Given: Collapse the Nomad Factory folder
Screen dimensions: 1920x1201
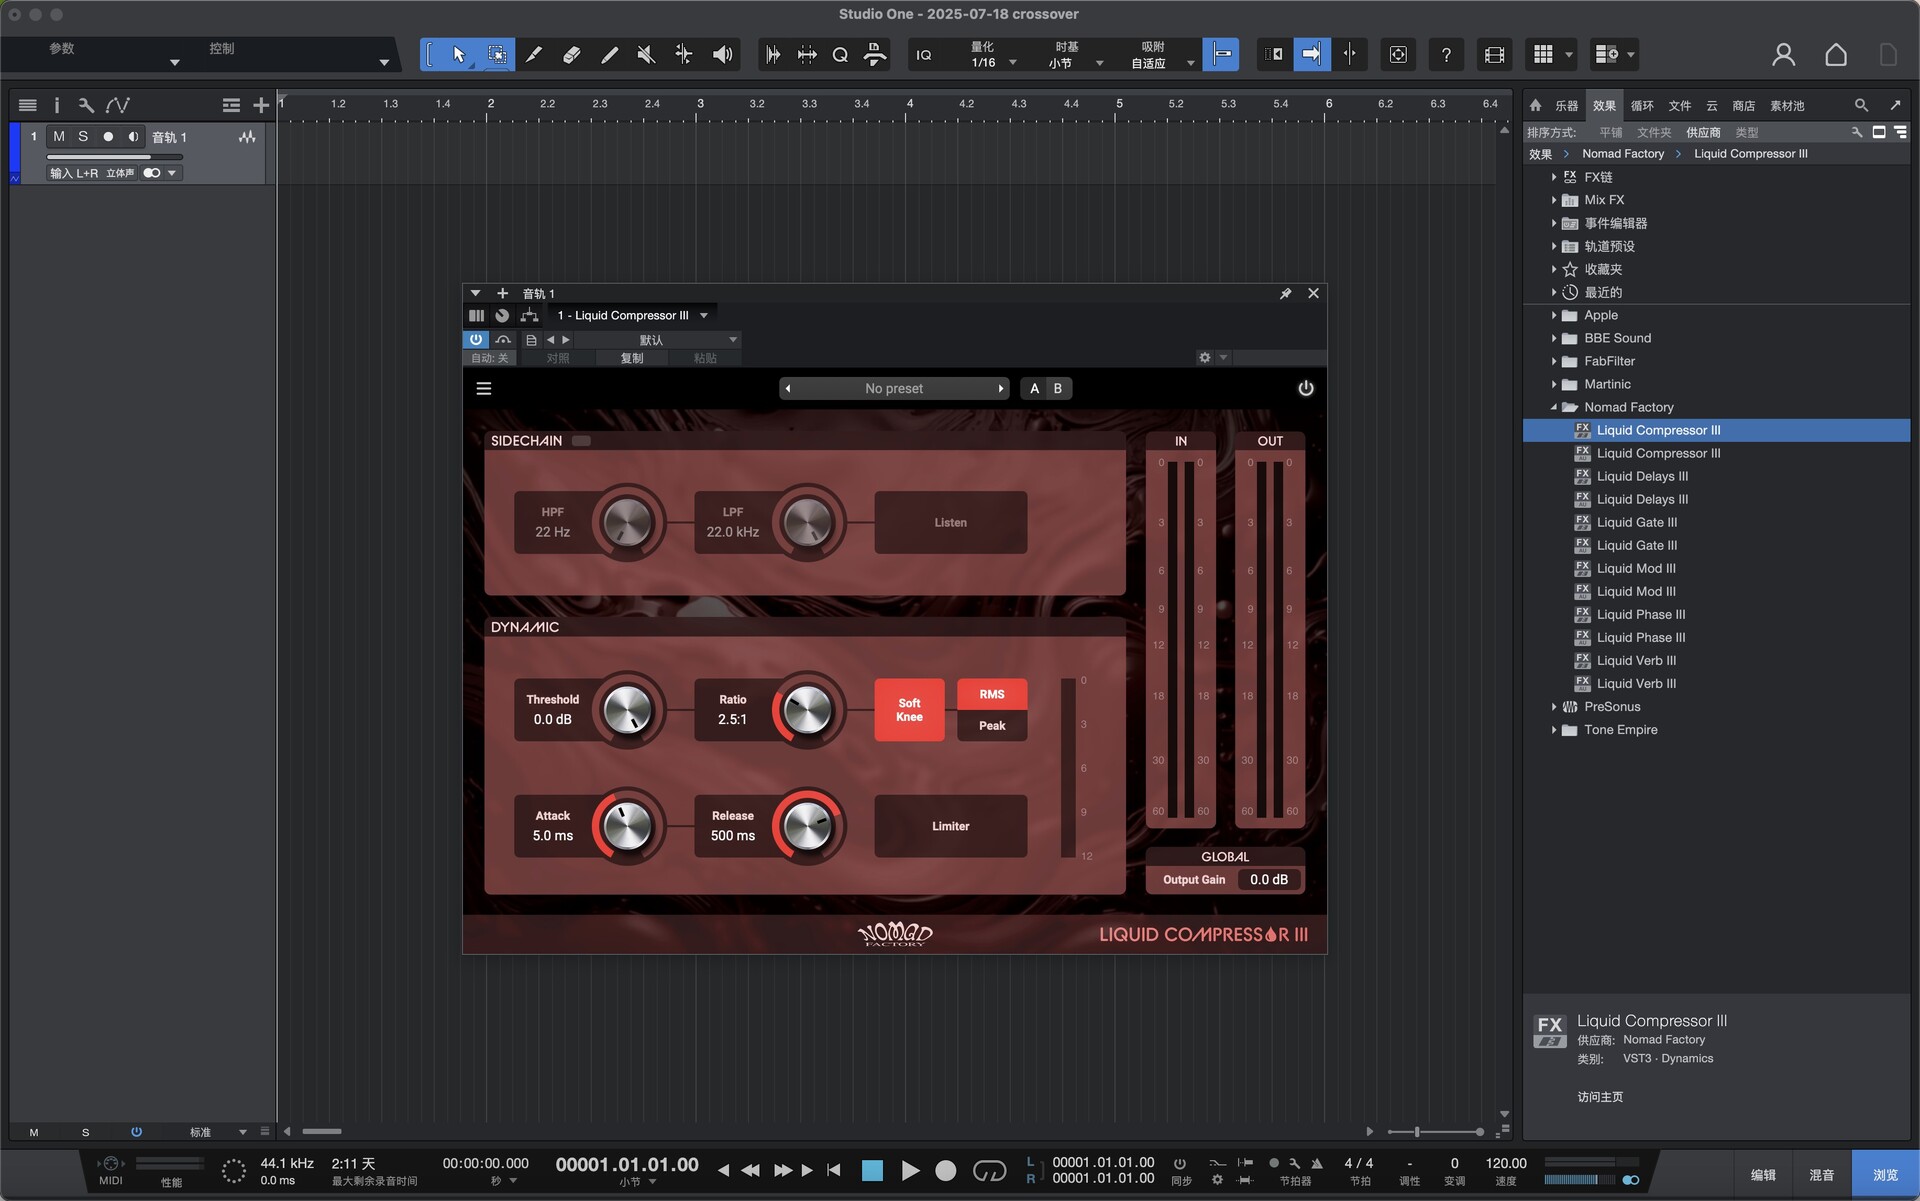Looking at the screenshot, I should click(1554, 407).
